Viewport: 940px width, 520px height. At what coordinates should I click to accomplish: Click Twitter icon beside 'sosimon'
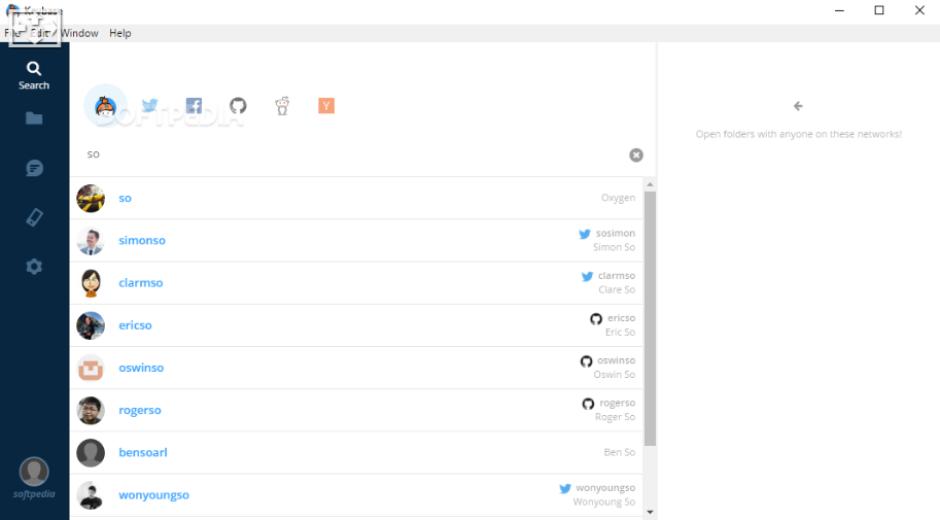pyautogui.click(x=585, y=234)
